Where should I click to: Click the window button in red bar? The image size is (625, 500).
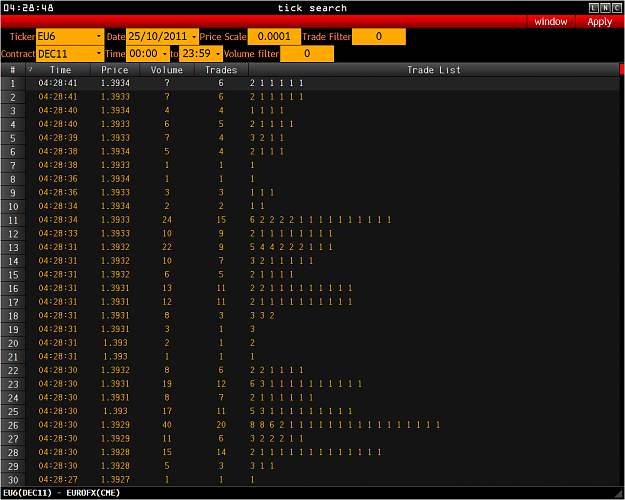tap(551, 22)
